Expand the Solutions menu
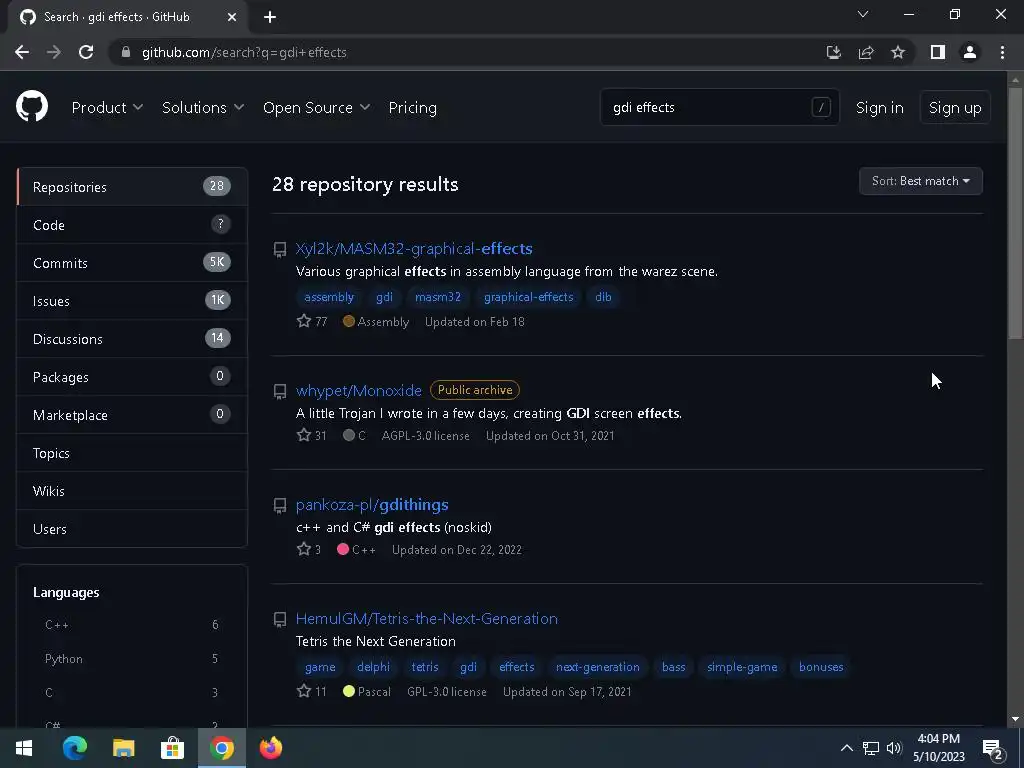Screen dimensions: 1024x768 click(x=203, y=108)
